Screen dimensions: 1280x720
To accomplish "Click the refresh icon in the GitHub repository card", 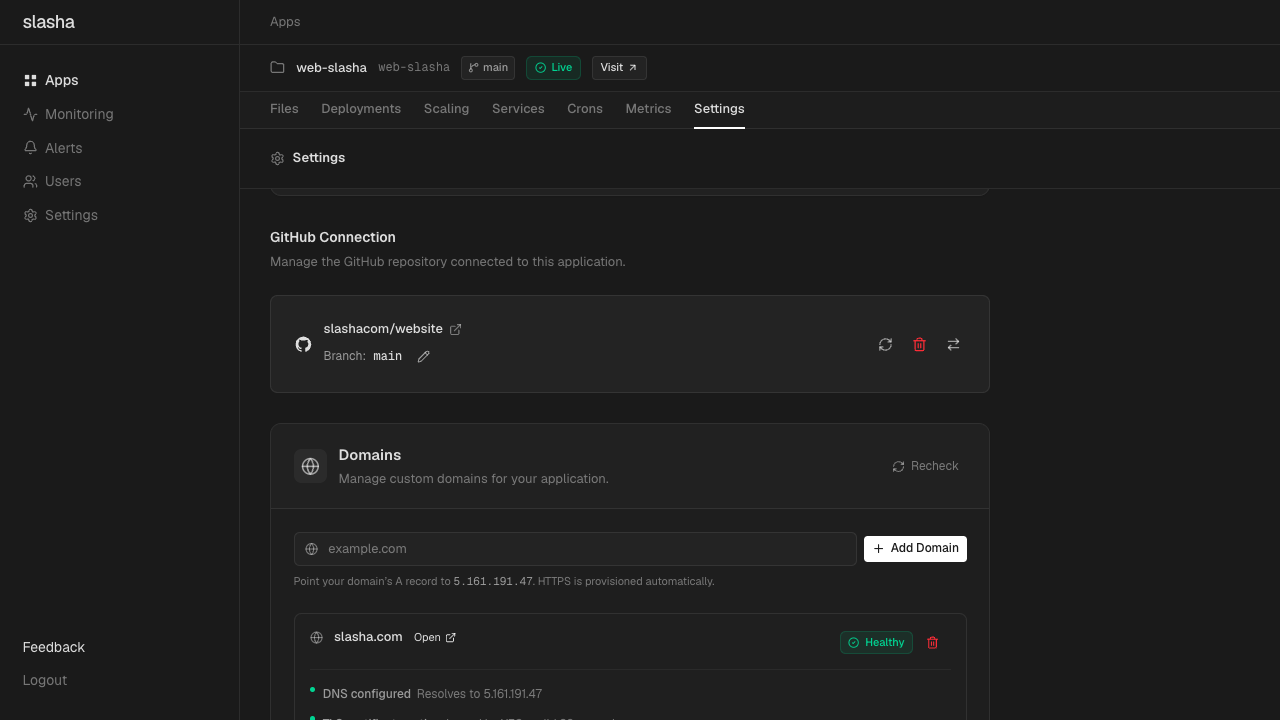I will [x=885, y=344].
